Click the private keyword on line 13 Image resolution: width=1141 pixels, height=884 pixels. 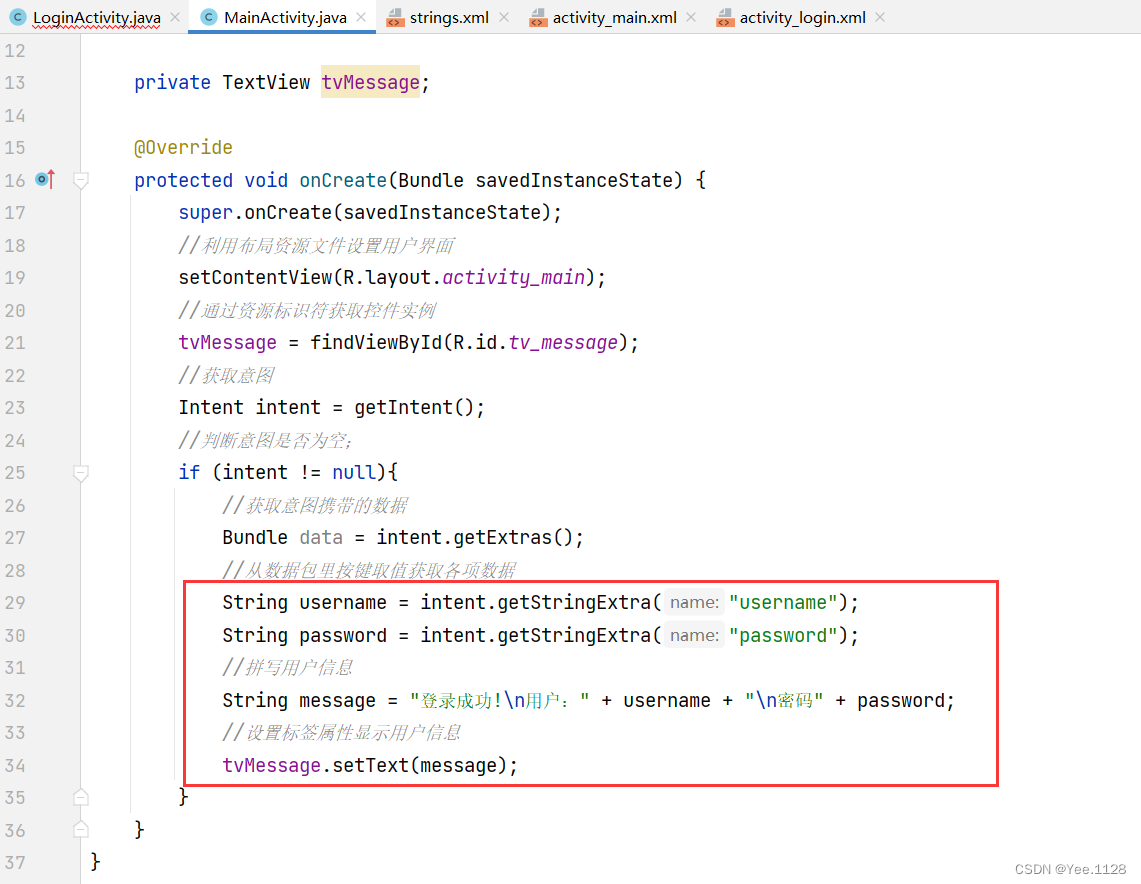(172, 82)
